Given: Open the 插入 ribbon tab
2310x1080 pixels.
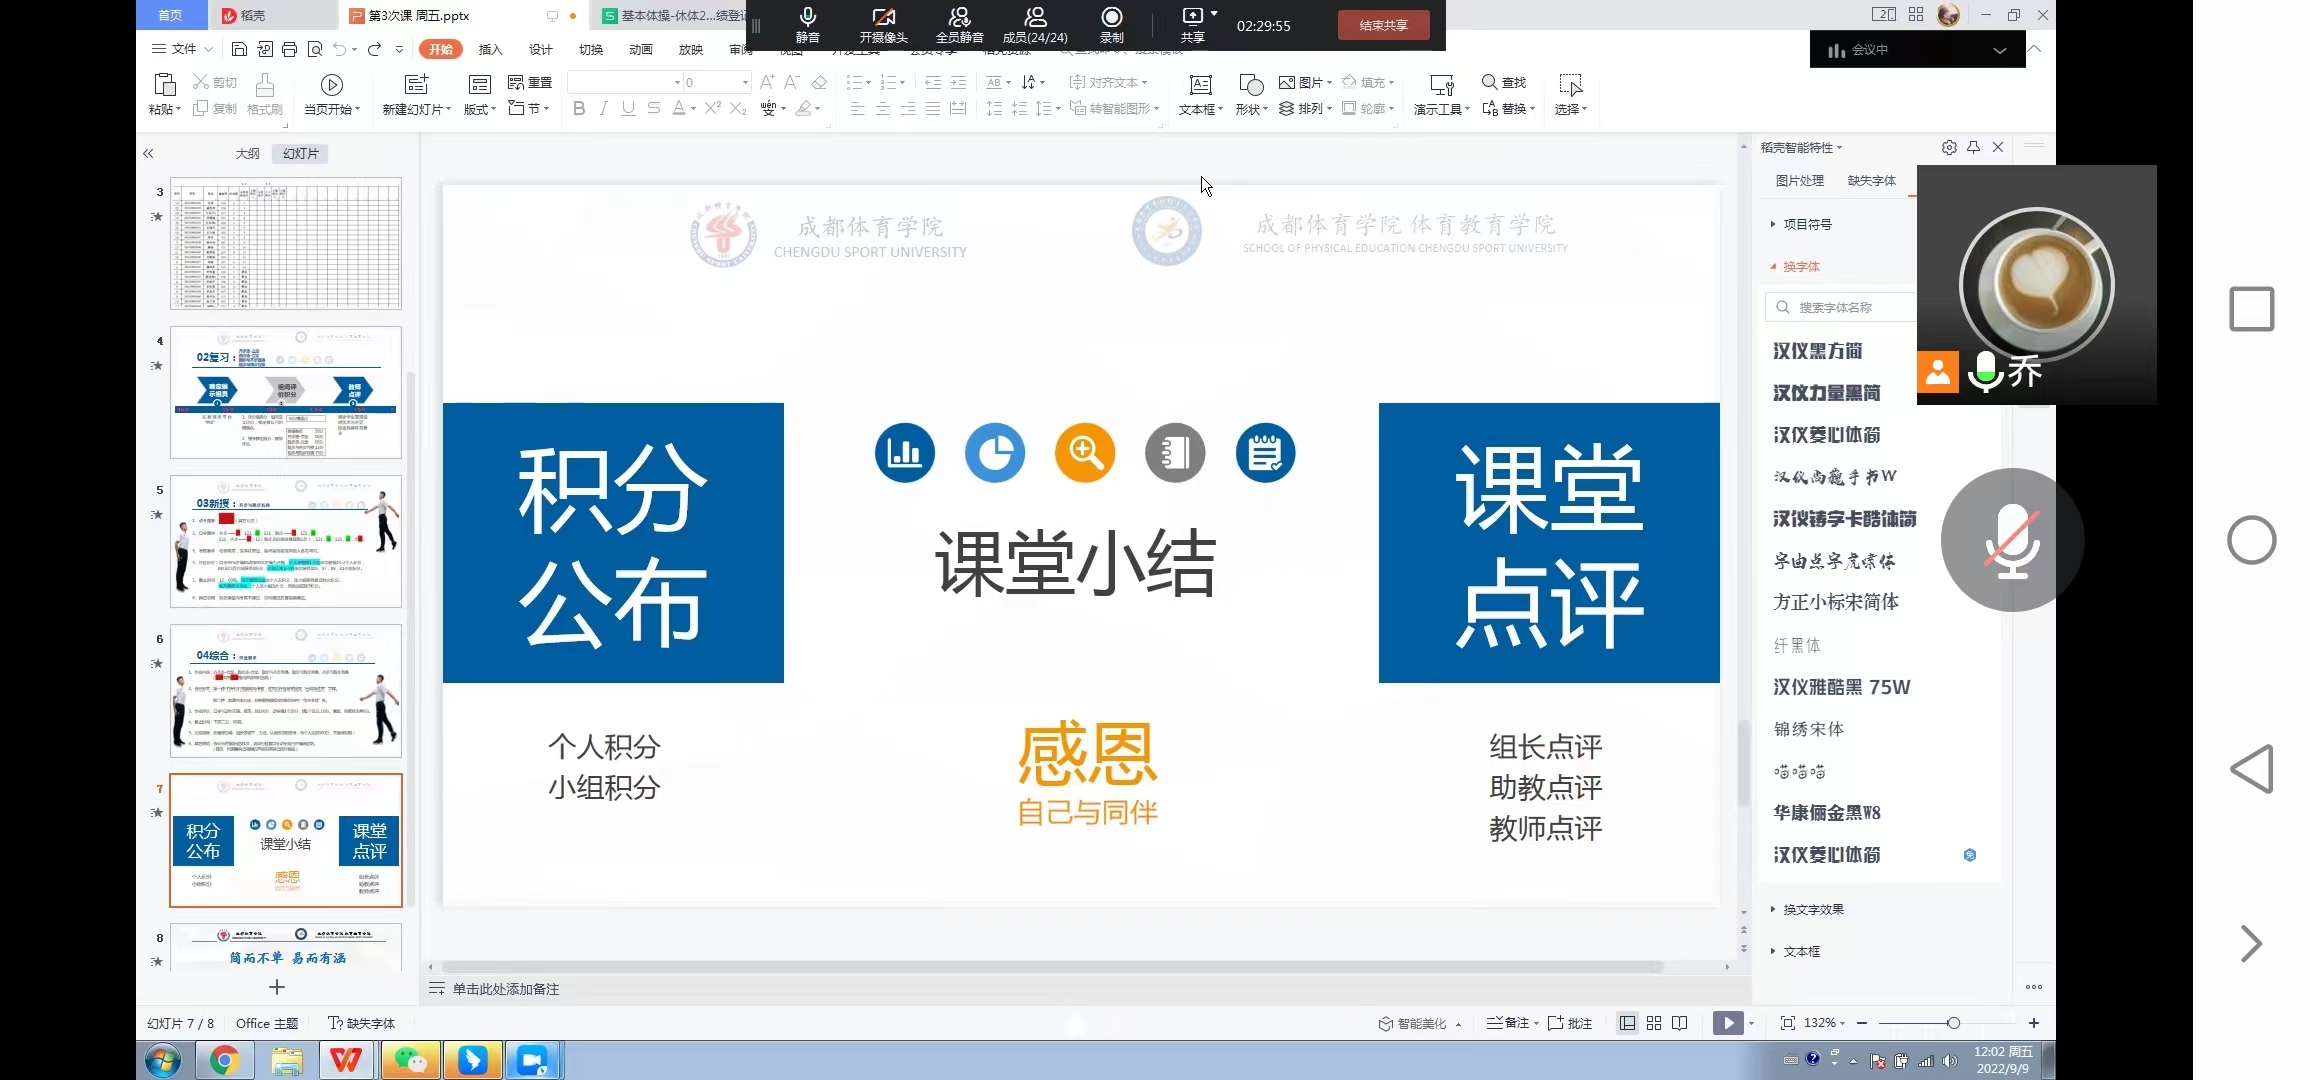Looking at the screenshot, I should [x=490, y=49].
